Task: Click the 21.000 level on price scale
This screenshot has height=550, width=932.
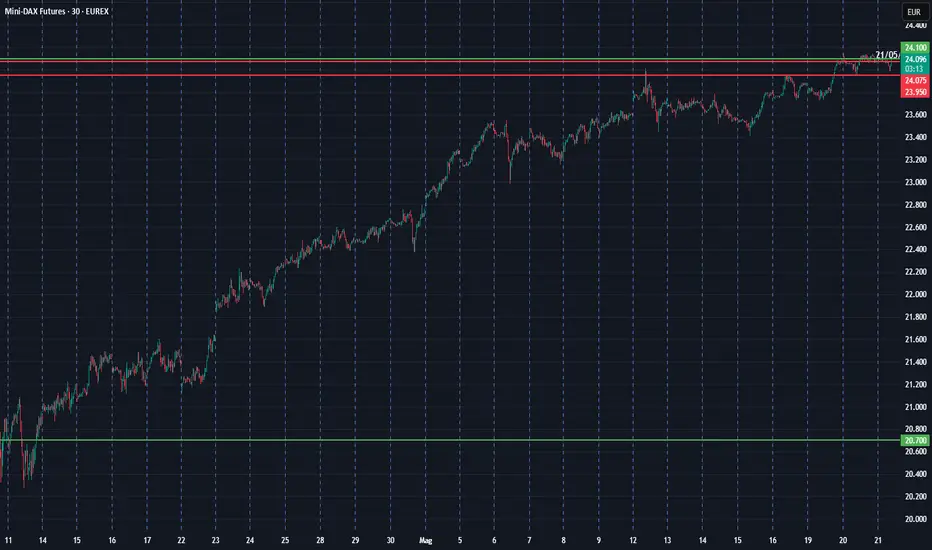Action: [x=914, y=407]
